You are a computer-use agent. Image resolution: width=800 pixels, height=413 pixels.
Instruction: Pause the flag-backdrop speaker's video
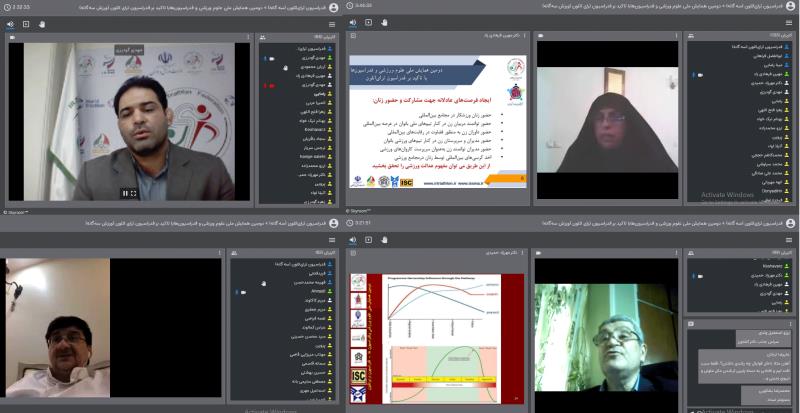tap(125, 193)
